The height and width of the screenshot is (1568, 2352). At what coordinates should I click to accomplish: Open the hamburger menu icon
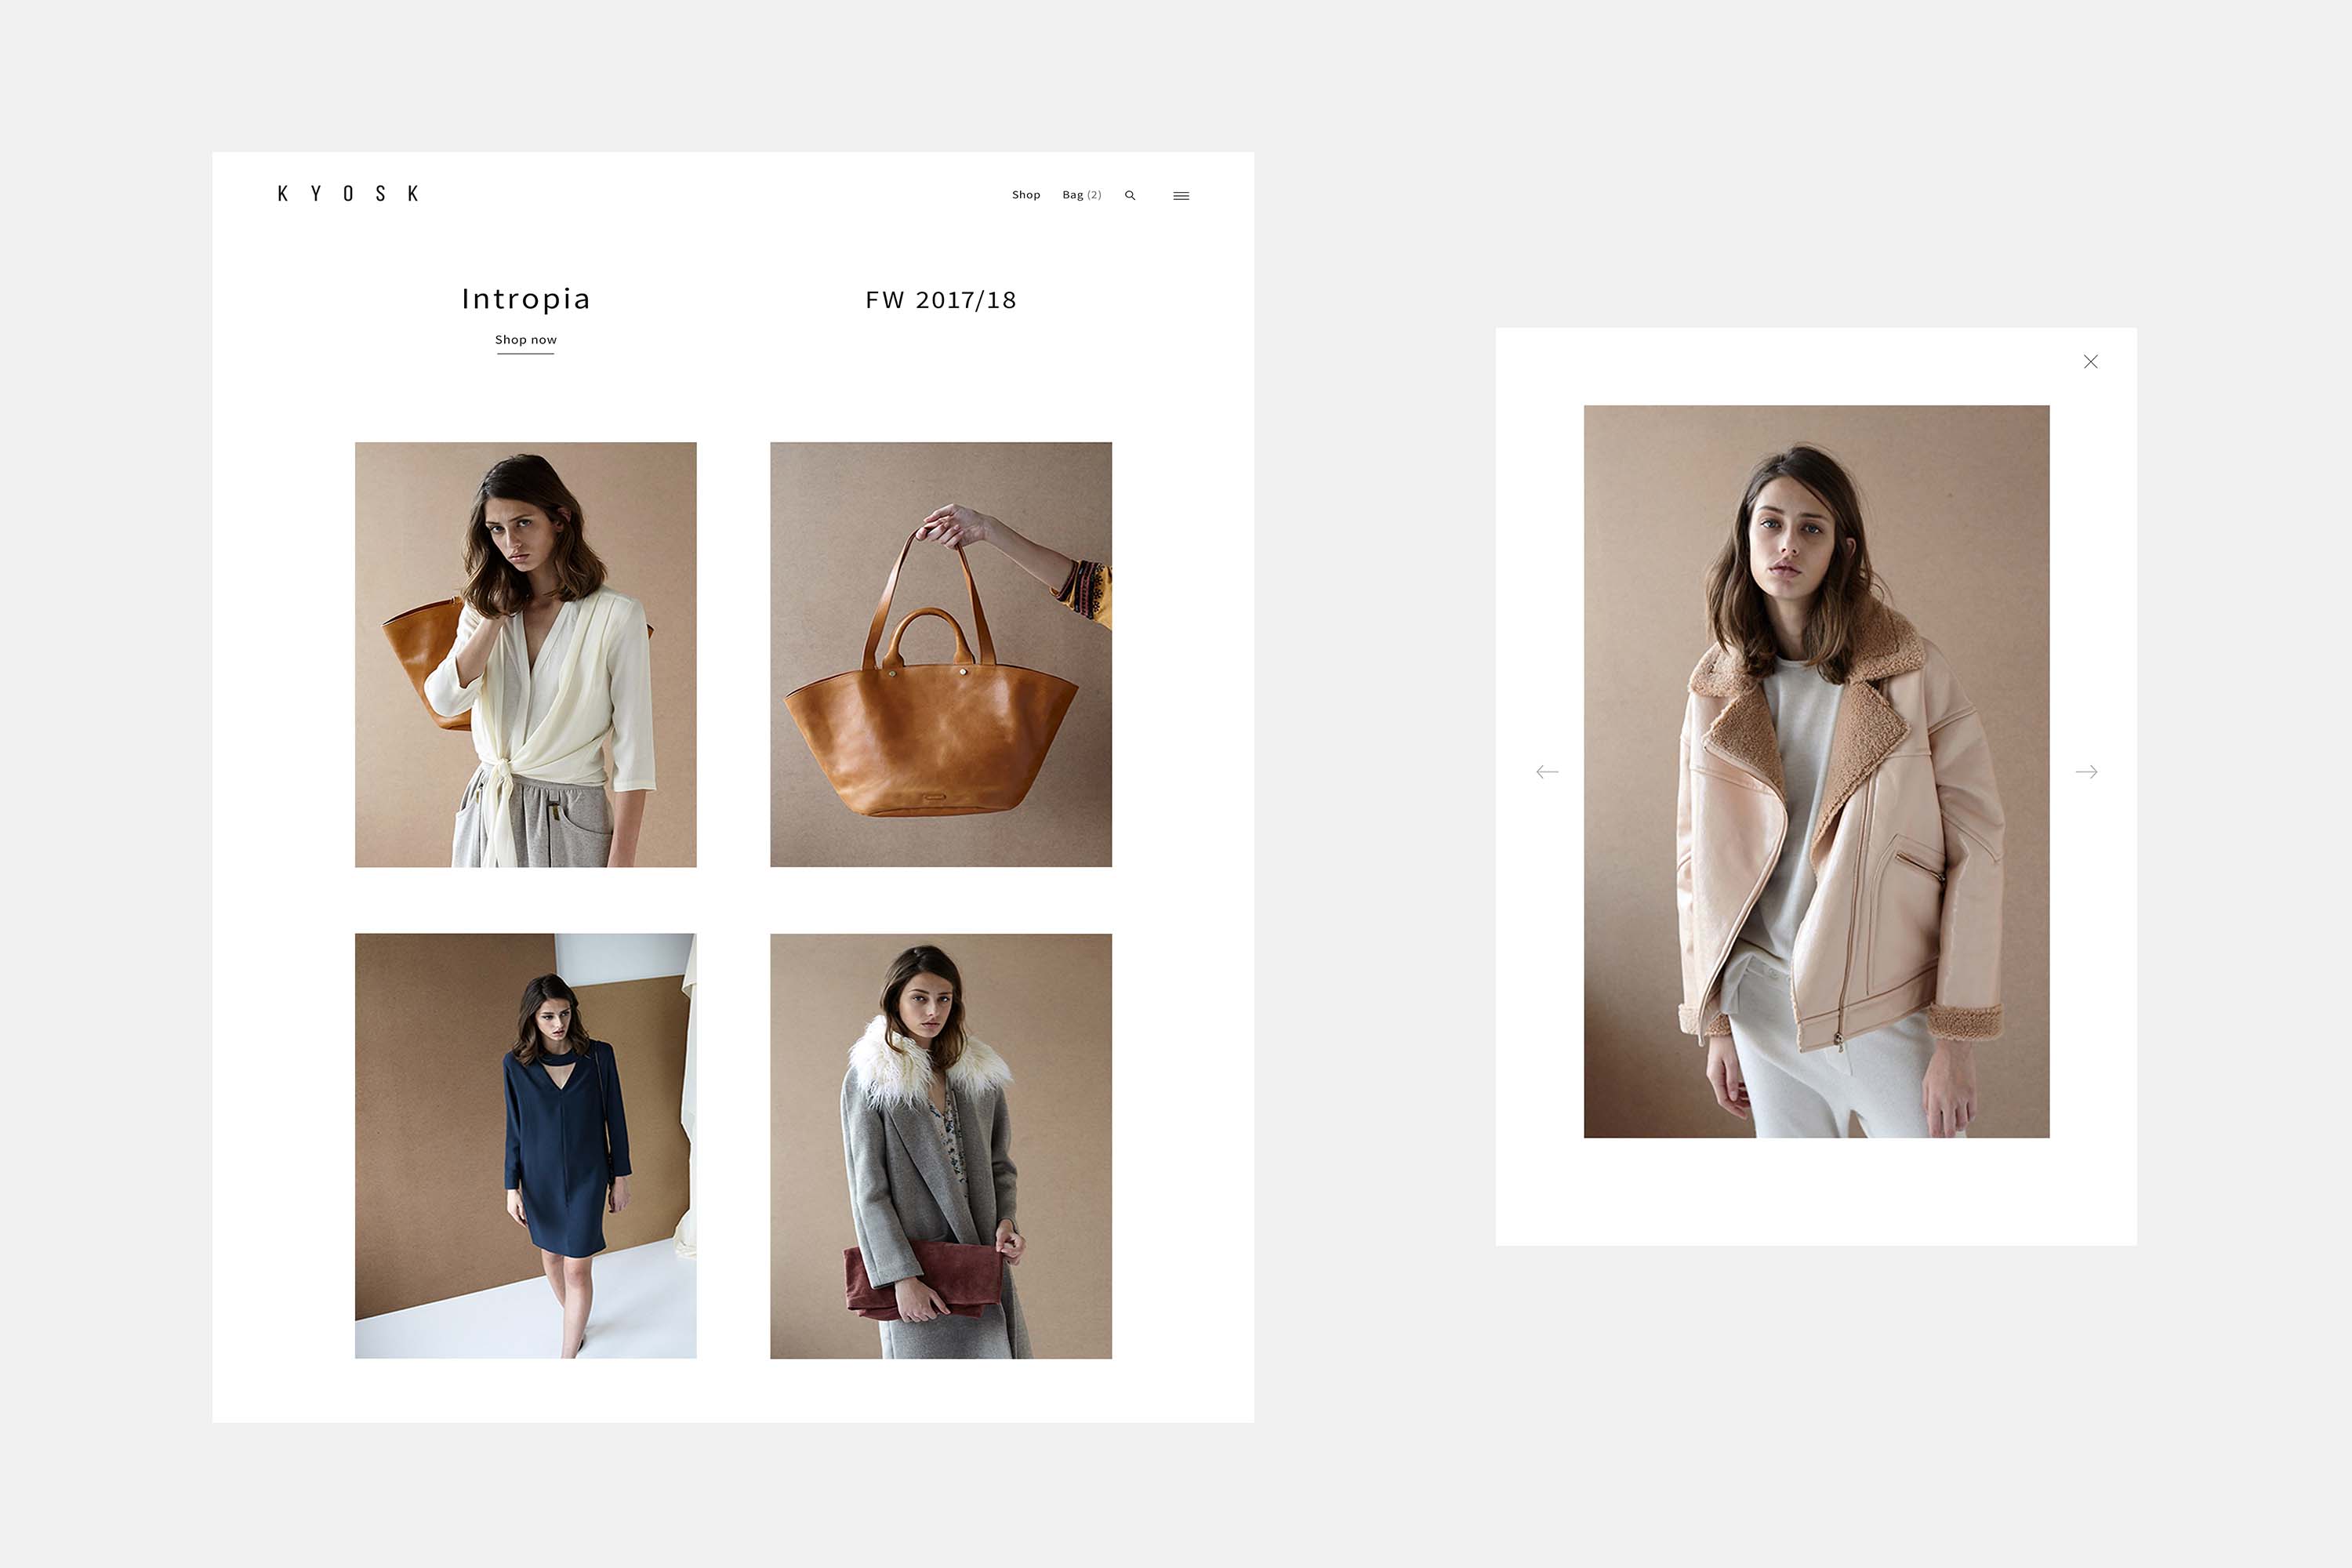(x=1181, y=196)
